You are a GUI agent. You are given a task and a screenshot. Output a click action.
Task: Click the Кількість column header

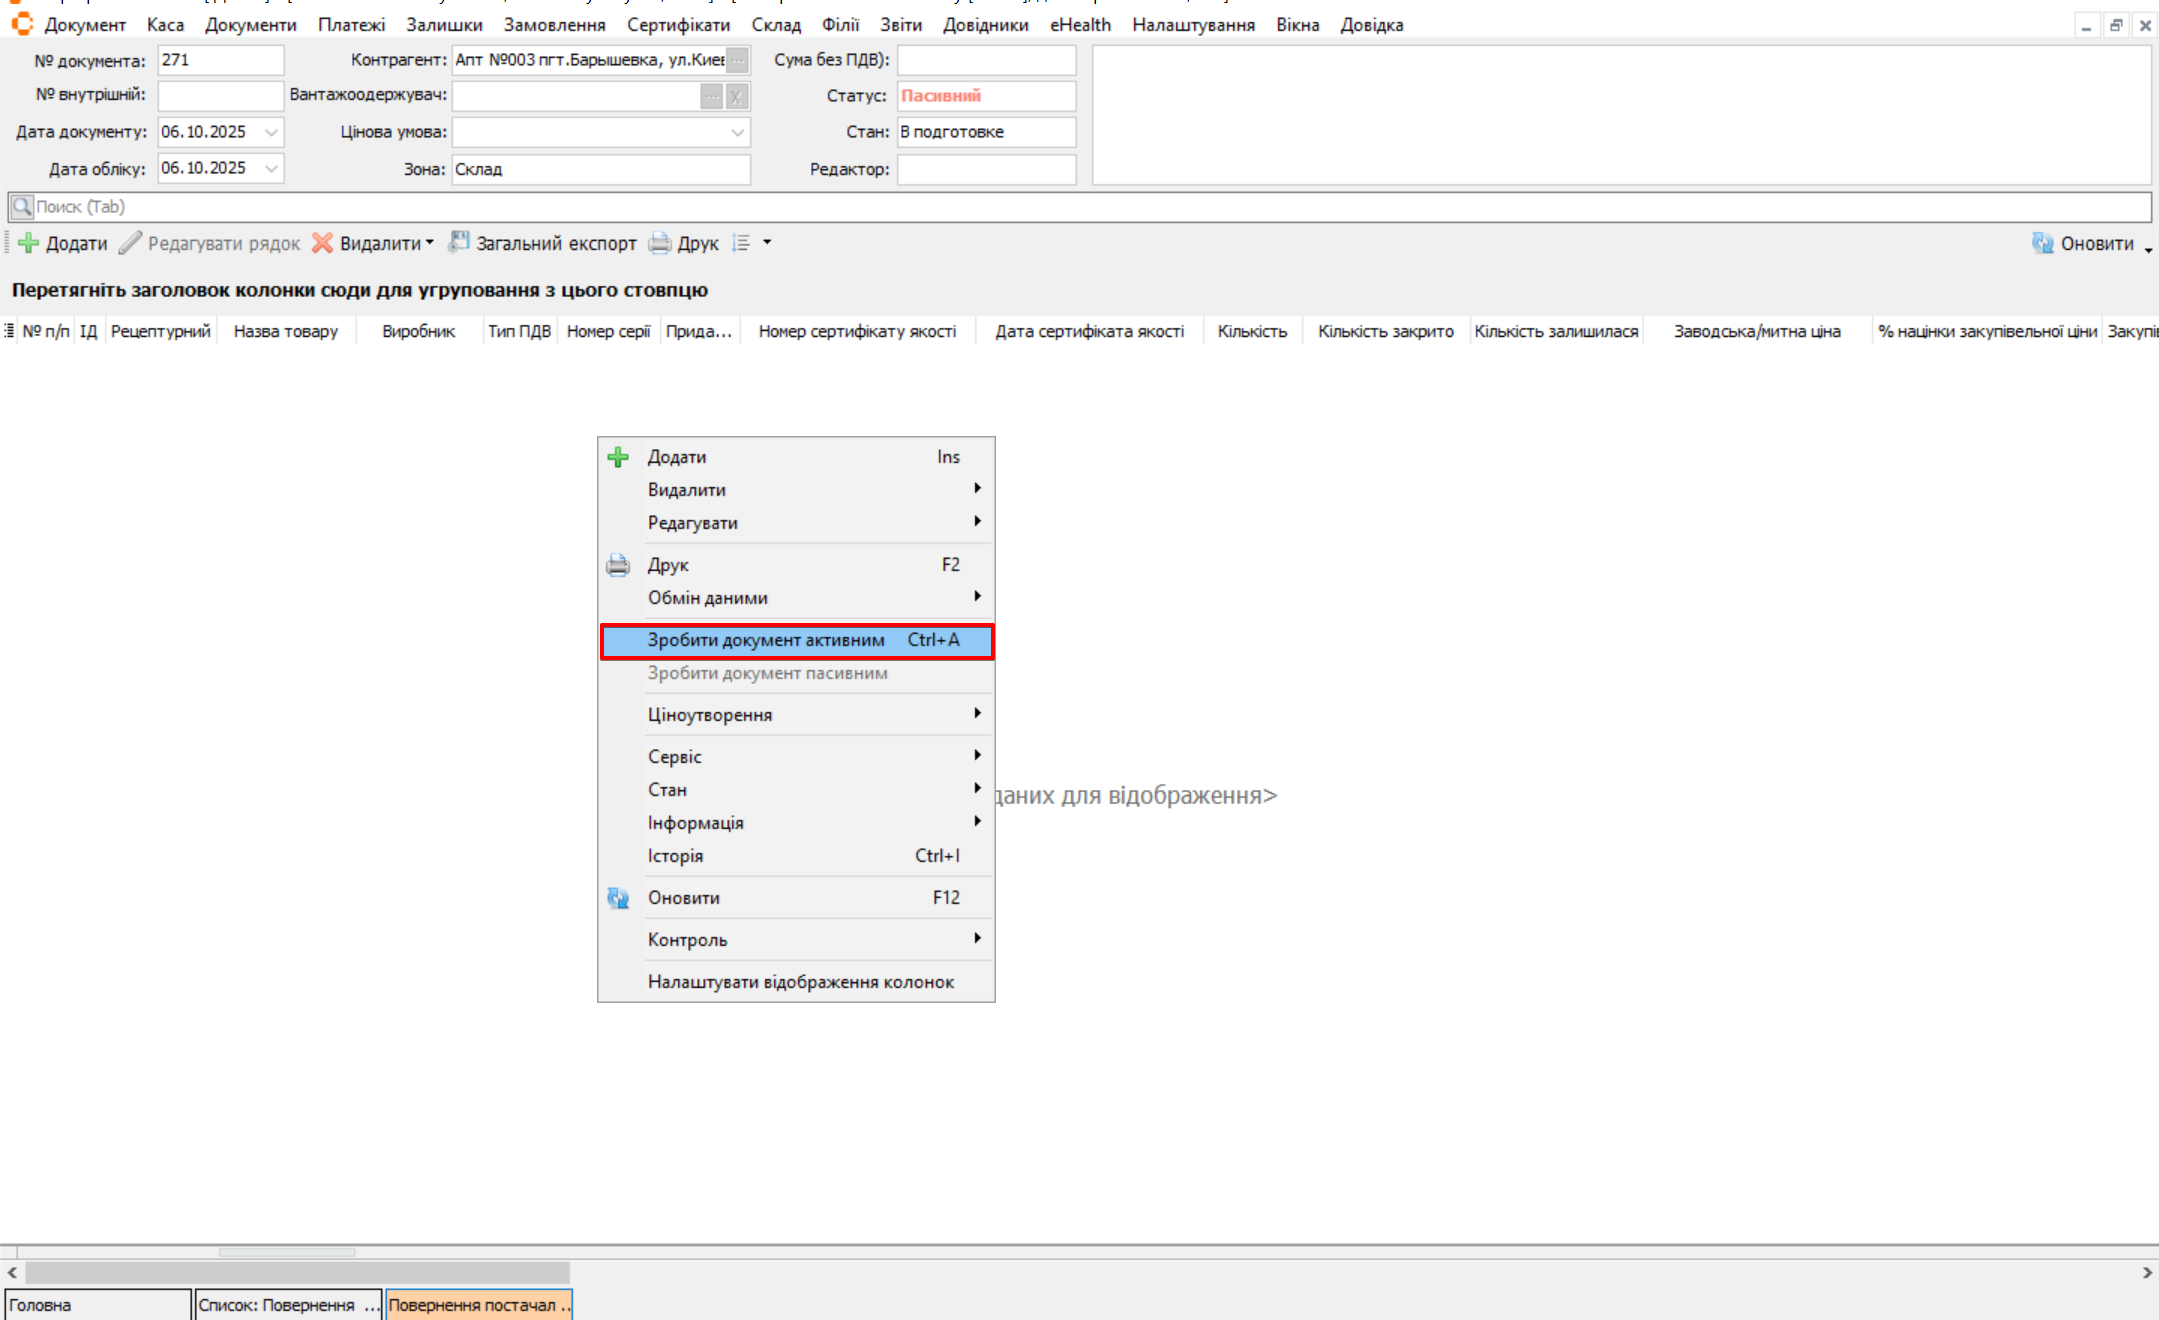(x=1252, y=331)
